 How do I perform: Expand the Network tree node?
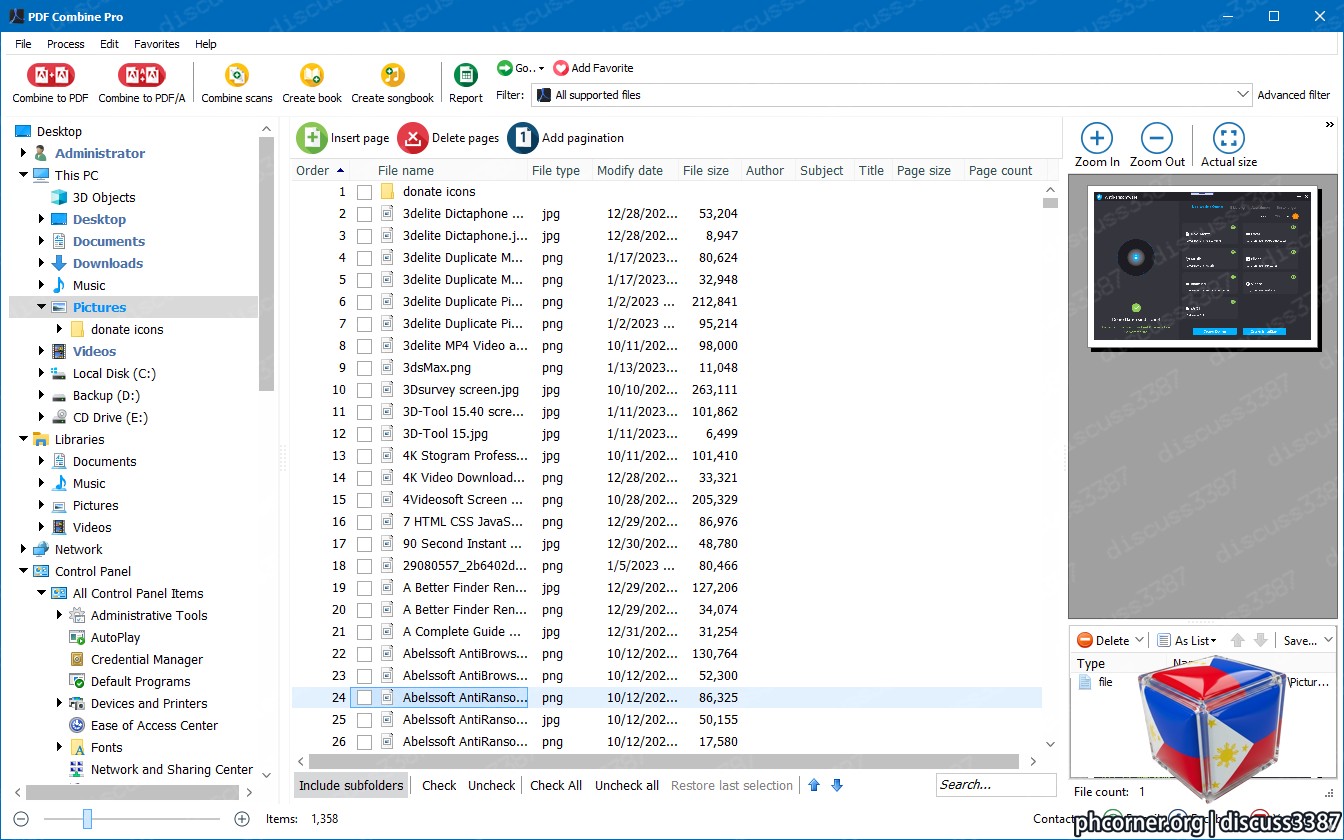click(23, 549)
